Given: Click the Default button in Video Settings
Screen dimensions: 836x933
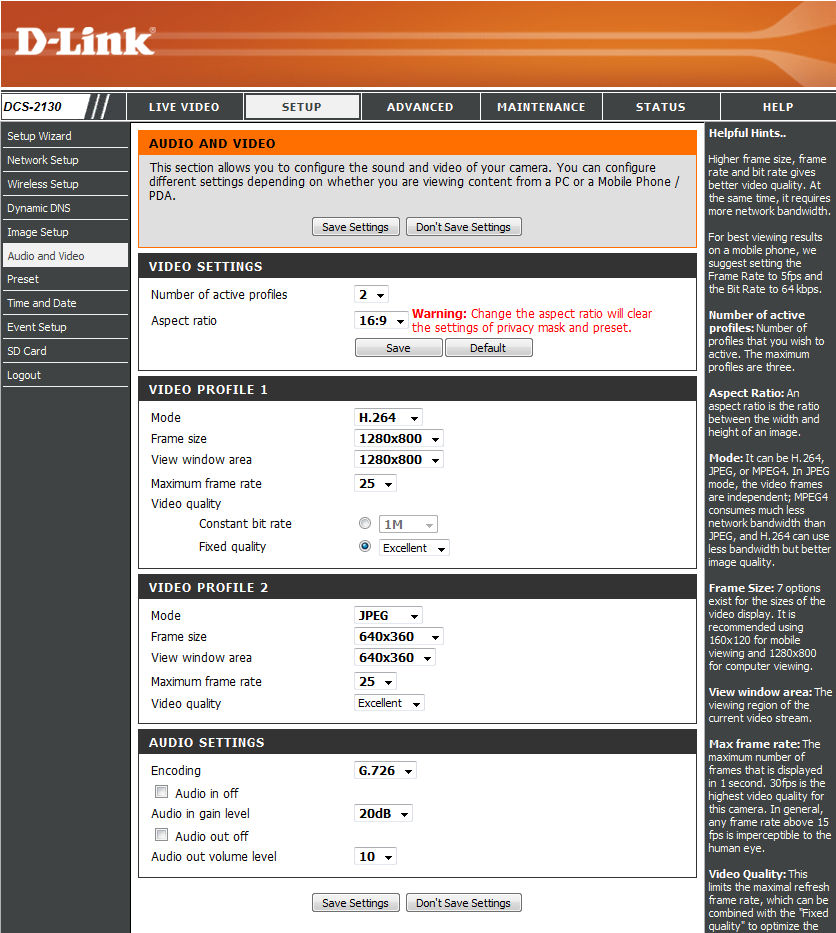Looking at the screenshot, I should 488,348.
